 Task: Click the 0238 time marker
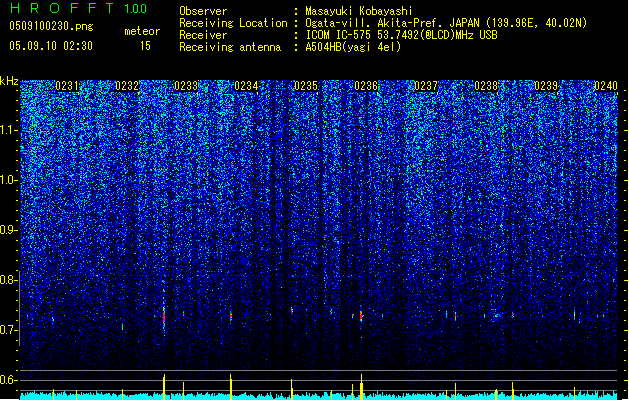(486, 86)
